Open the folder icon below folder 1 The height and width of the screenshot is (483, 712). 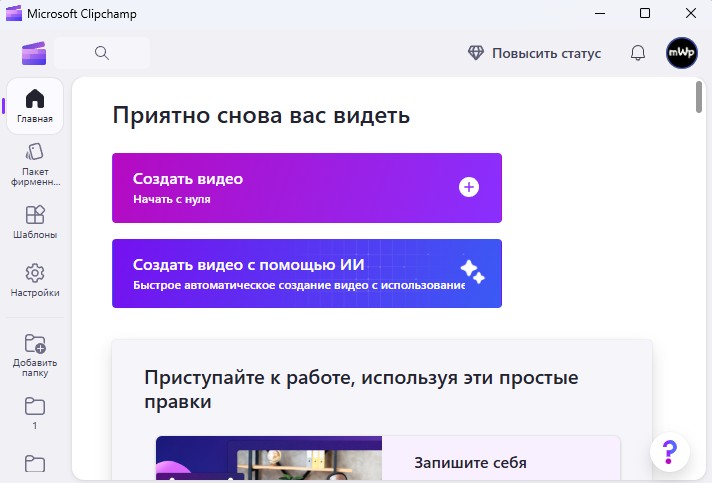point(35,464)
